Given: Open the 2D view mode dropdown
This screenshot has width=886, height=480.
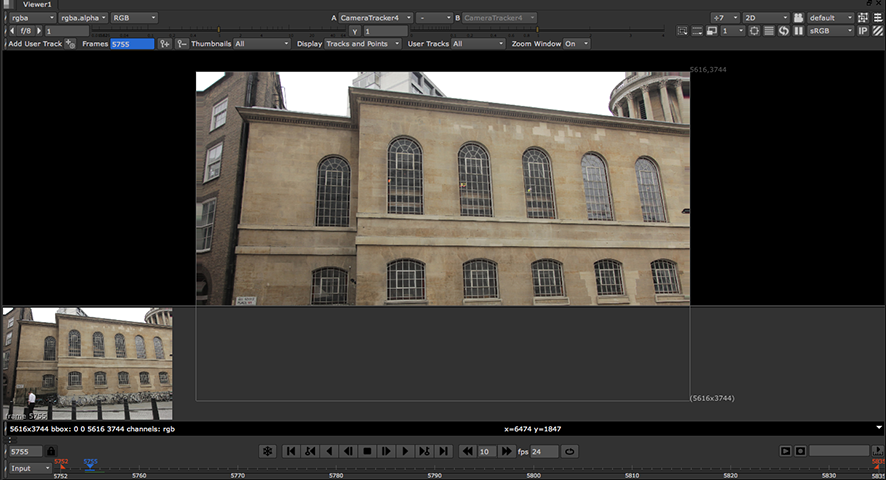Looking at the screenshot, I should [765, 18].
